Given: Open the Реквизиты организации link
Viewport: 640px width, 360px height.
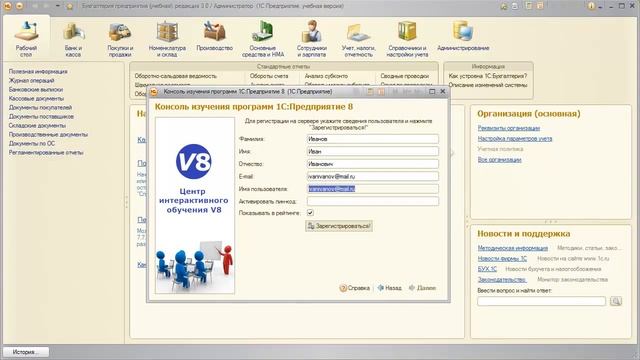Looking at the screenshot, I should 509,128.
